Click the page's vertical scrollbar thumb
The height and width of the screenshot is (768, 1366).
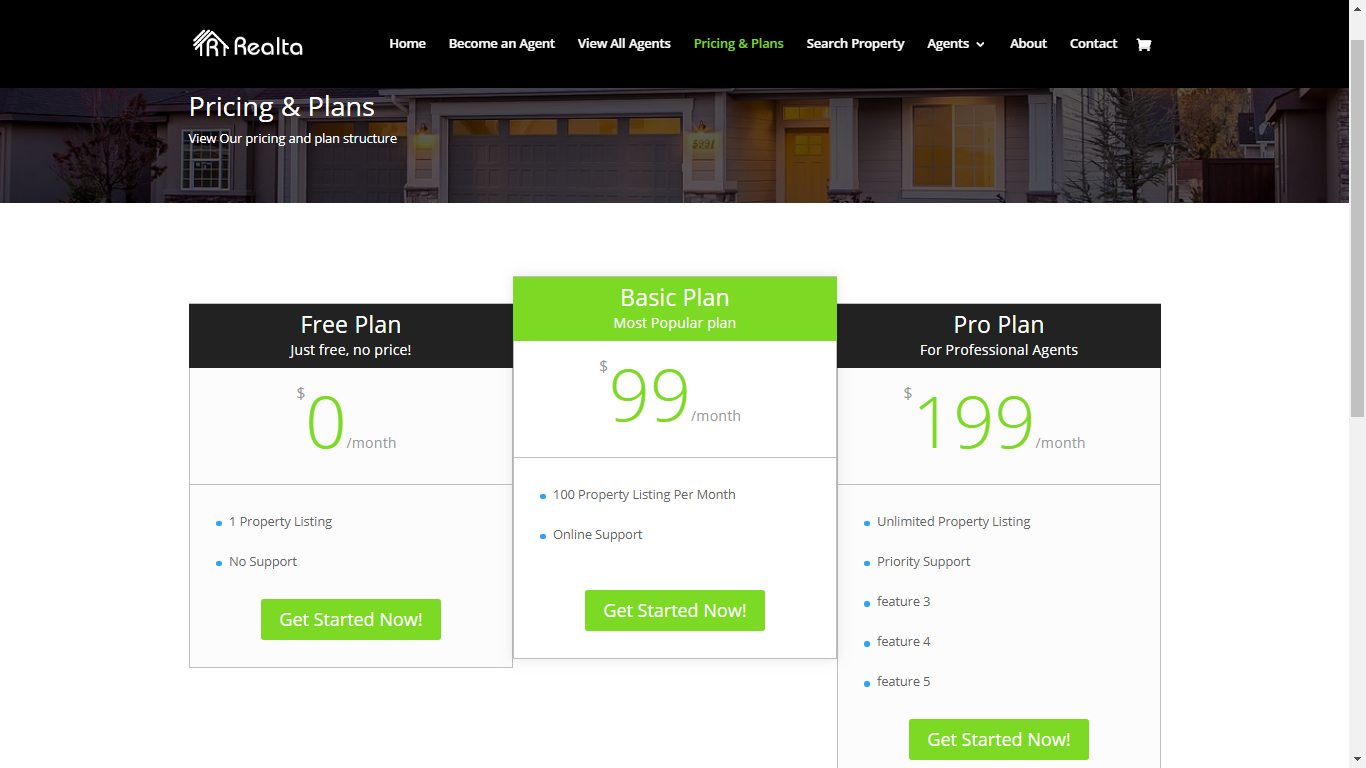(x=1357, y=230)
